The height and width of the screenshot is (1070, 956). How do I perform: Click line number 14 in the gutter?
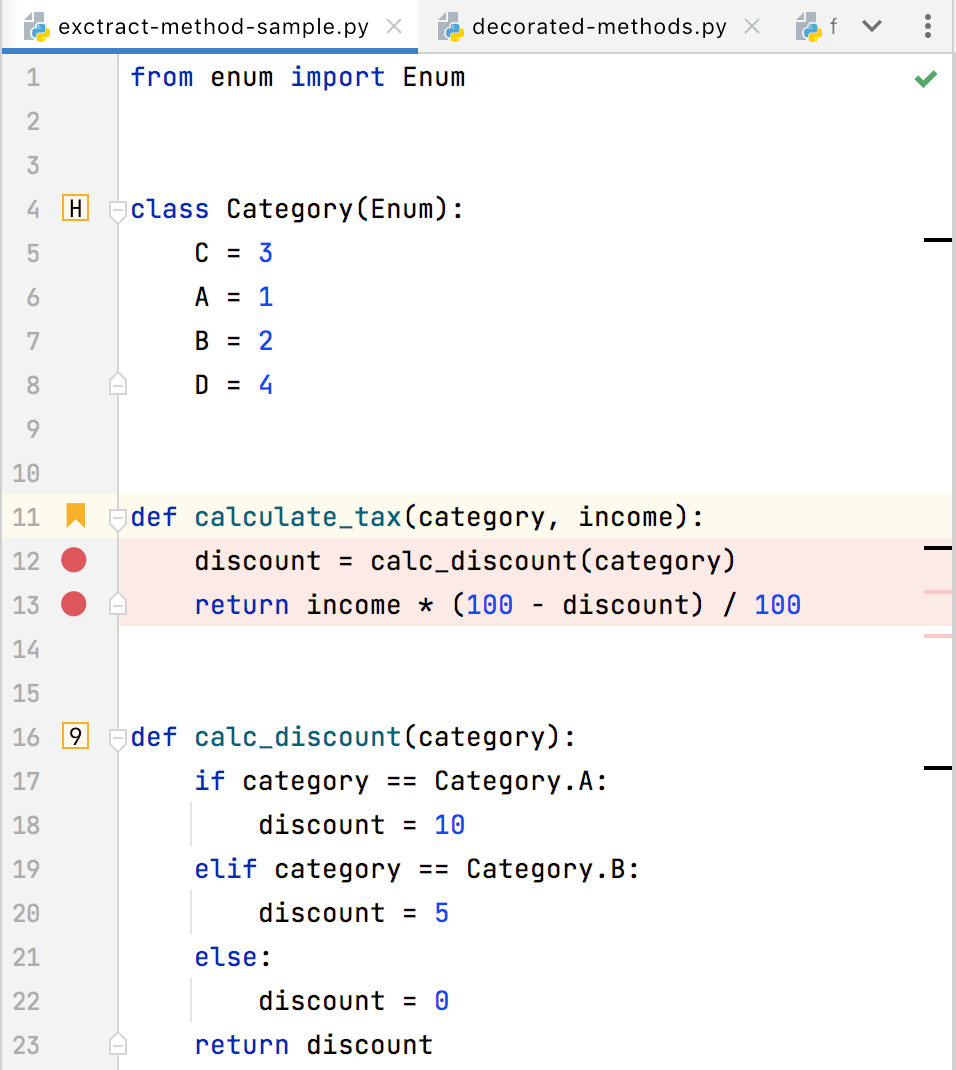click(26, 649)
